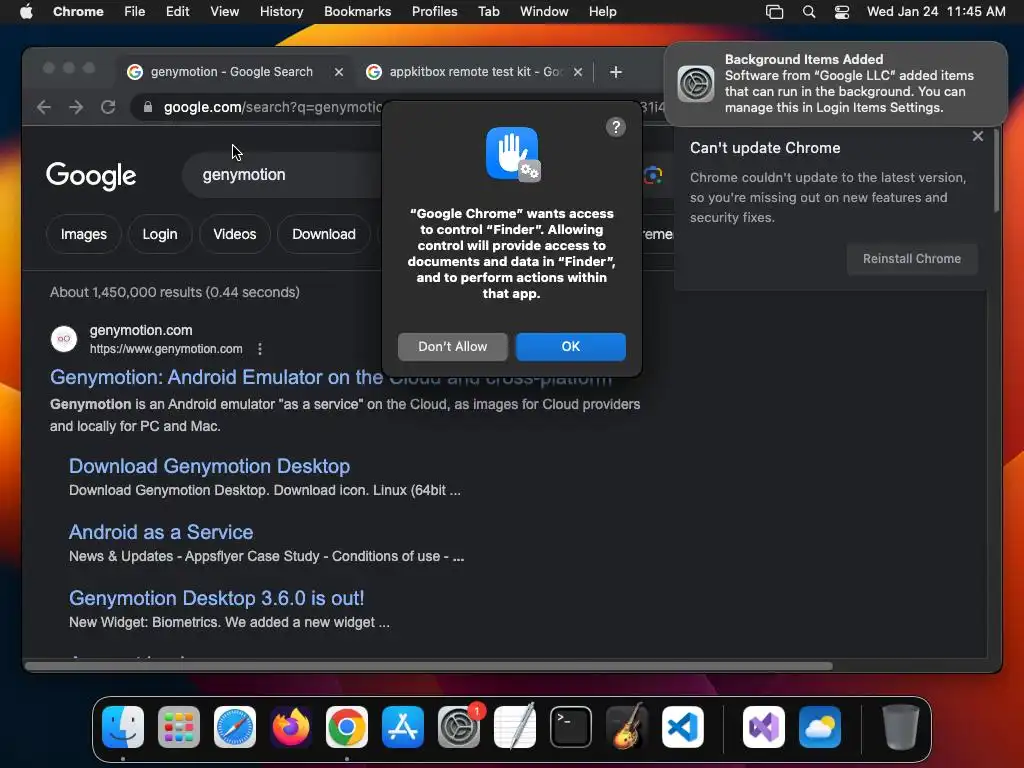Open Android as a Service link
The image size is (1024, 768).
coord(161,532)
